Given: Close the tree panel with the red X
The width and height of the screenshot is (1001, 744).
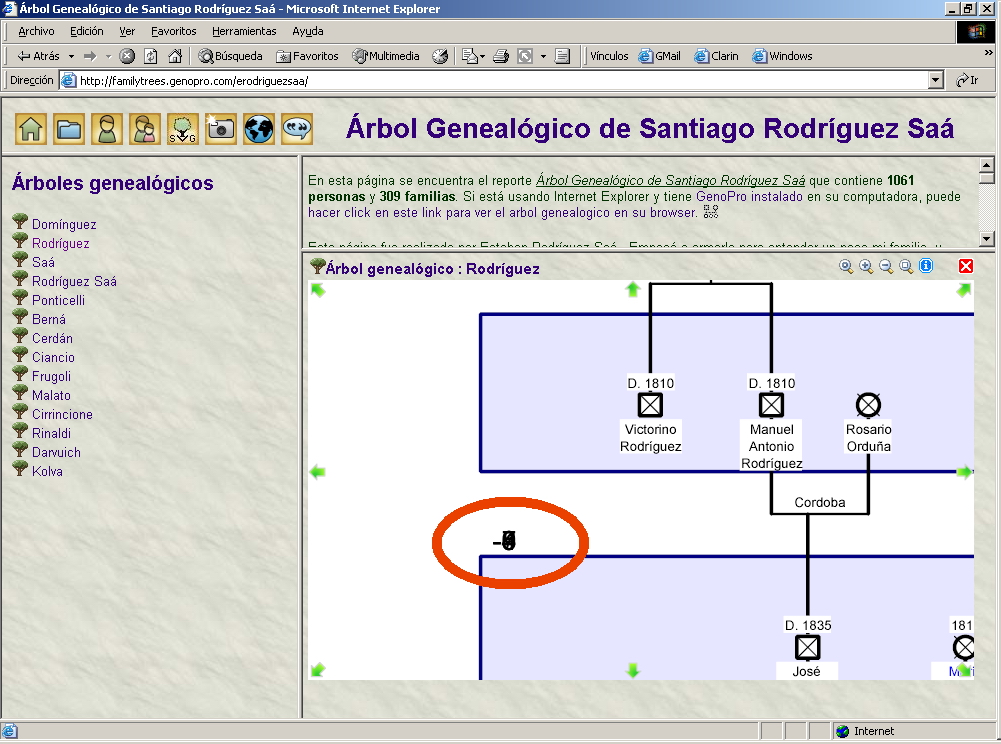Looking at the screenshot, I should point(965,266).
